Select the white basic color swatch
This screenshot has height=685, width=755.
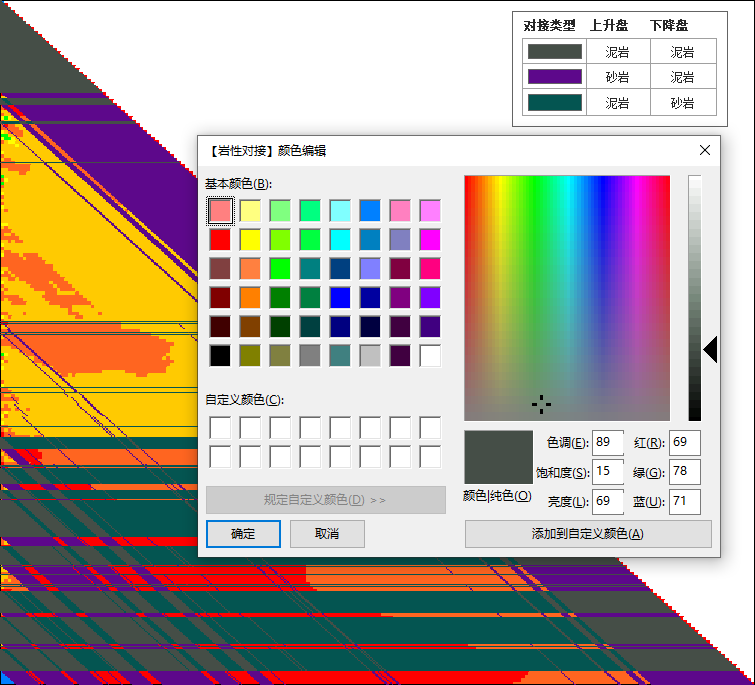[430, 356]
